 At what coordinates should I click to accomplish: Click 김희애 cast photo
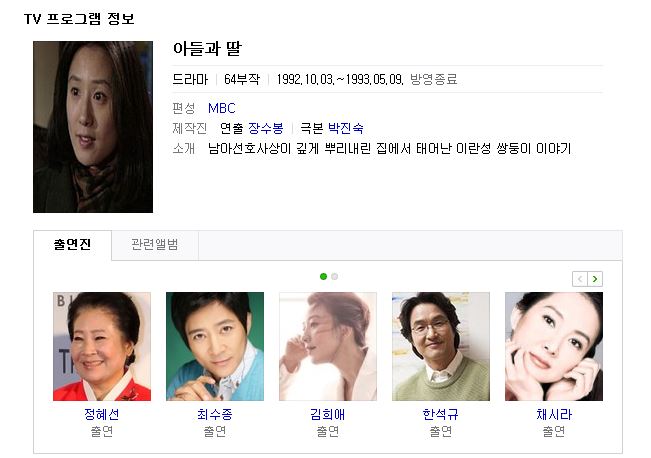click(x=328, y=347)
